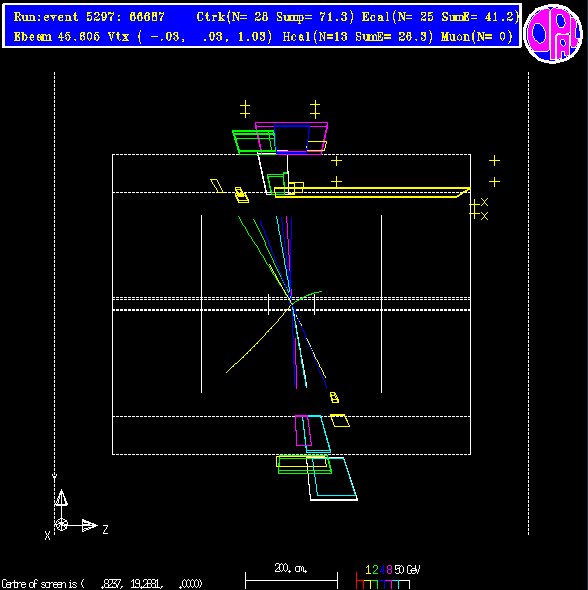Screen dimensions: 588x590
Task: Click the magenta 8 GeV legend label
Action: coord(389,570)
